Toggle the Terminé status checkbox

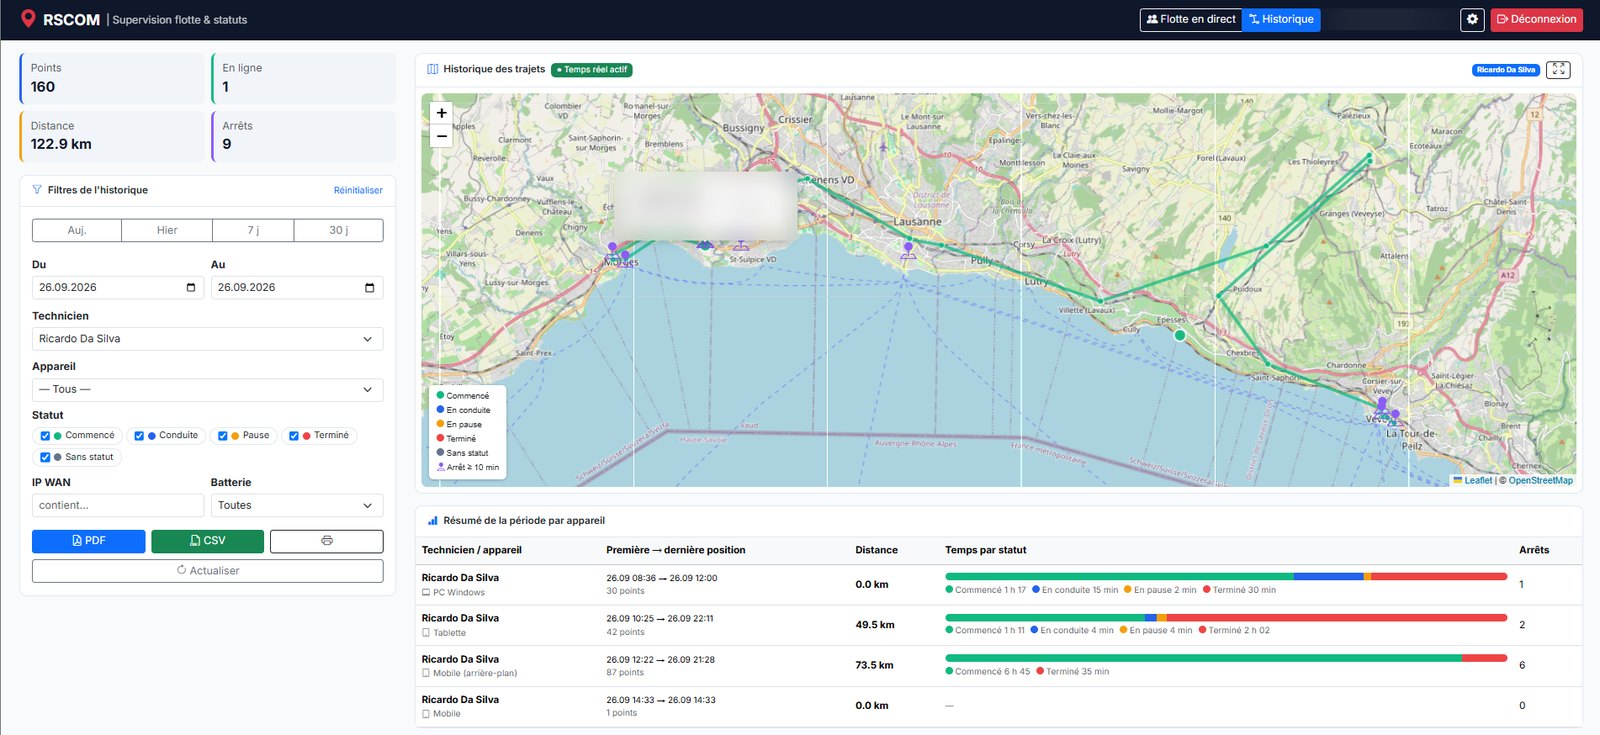pyautogui.click(x=294, y=436)
